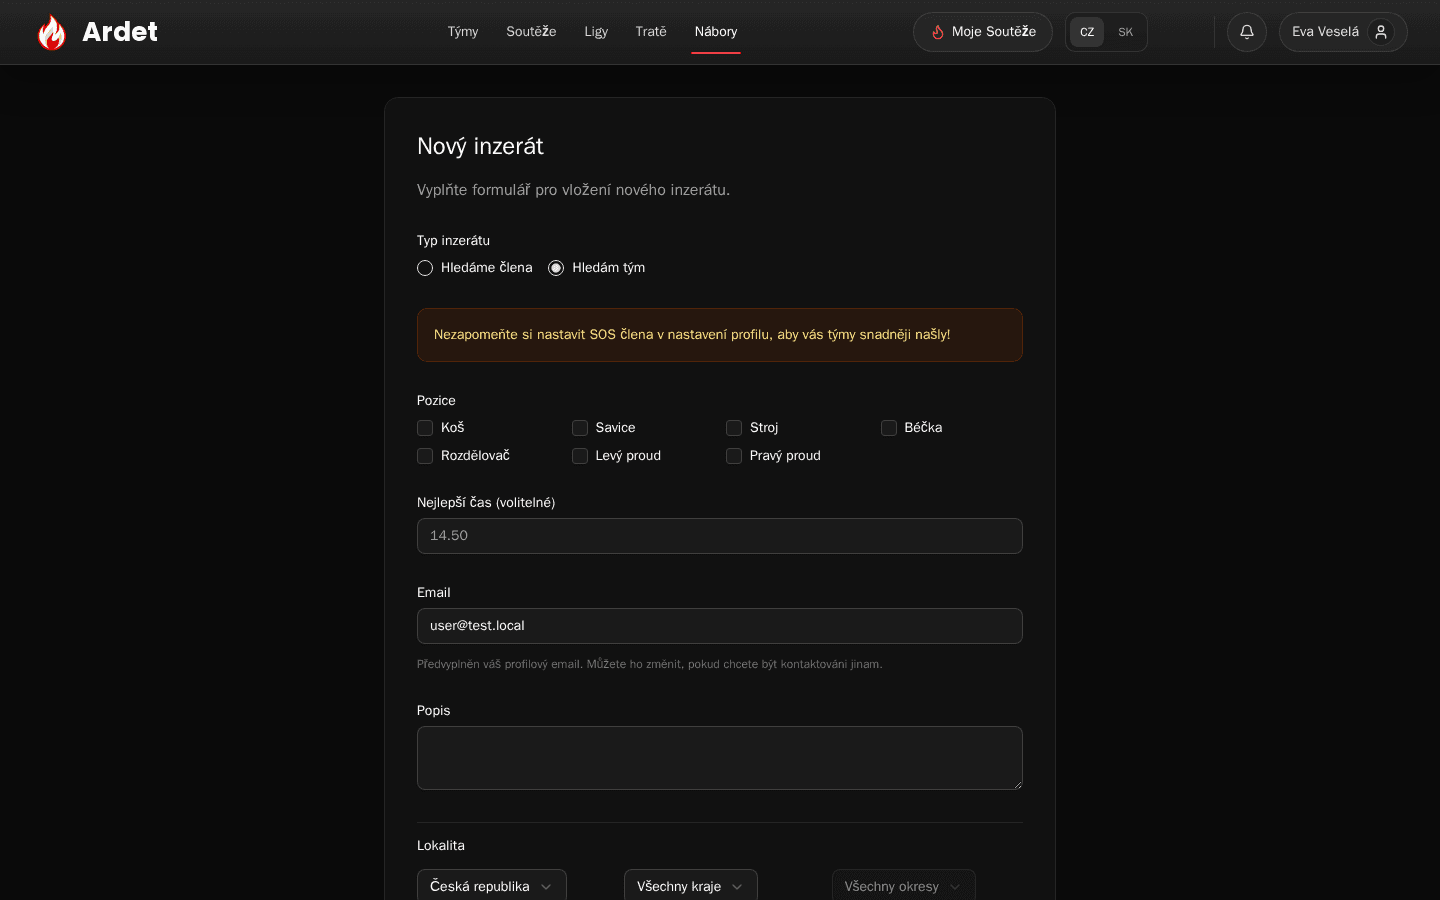Check the Savice position checkbox
The image size is (1440, 900).
(580, 428)
